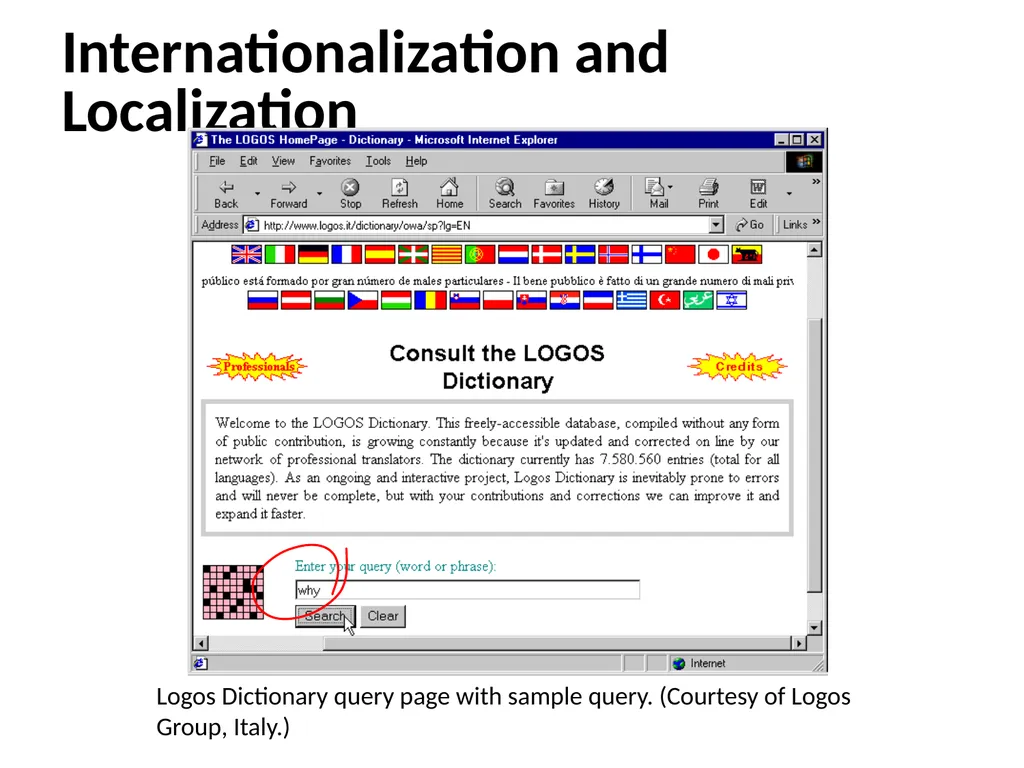
Task: Select the green Arabic script flag
Action: pos(698,300)
